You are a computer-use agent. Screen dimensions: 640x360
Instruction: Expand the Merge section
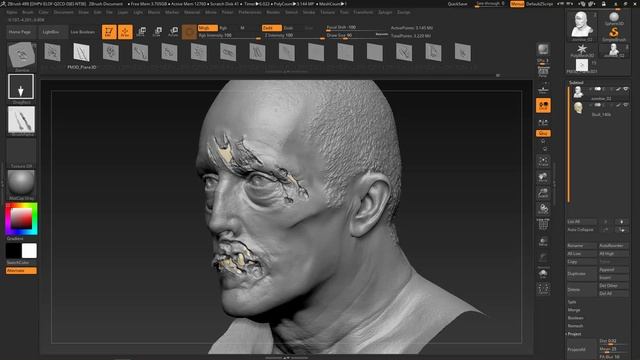[573, 310]
